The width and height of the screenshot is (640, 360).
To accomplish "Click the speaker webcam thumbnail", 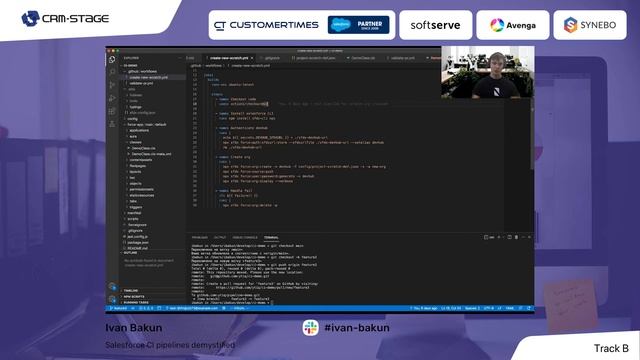I will click(x=487, y=72).
